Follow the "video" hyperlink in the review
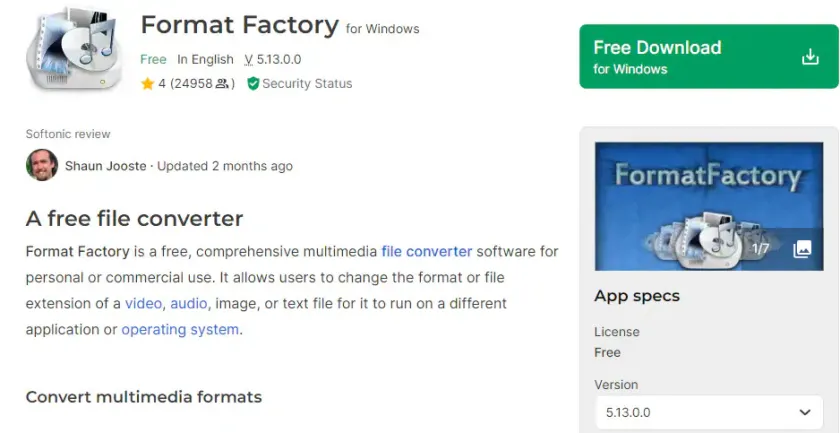 (x=143, y=303)
